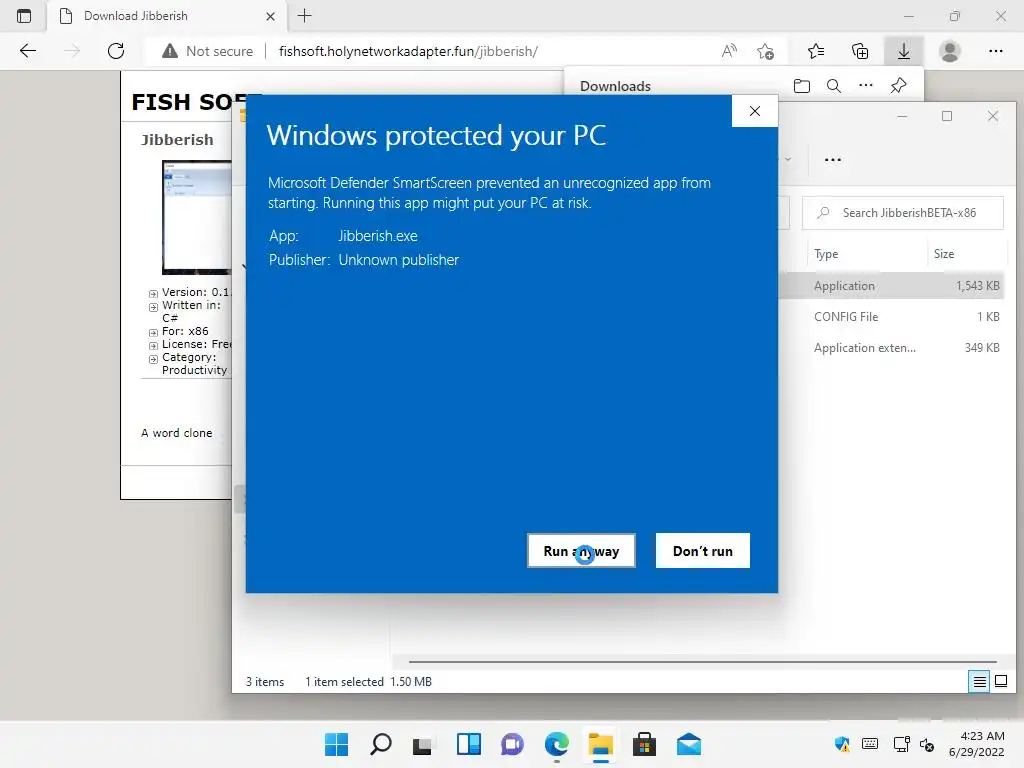
Task: Search downloads with the magnifier icon
Action: (834, 86)
